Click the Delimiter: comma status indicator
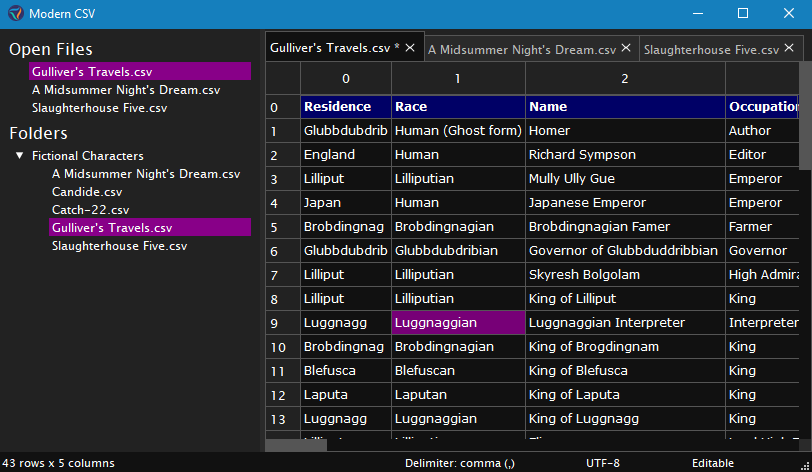The height and width of the screenshot is (472, 812). tap(460, 463)
